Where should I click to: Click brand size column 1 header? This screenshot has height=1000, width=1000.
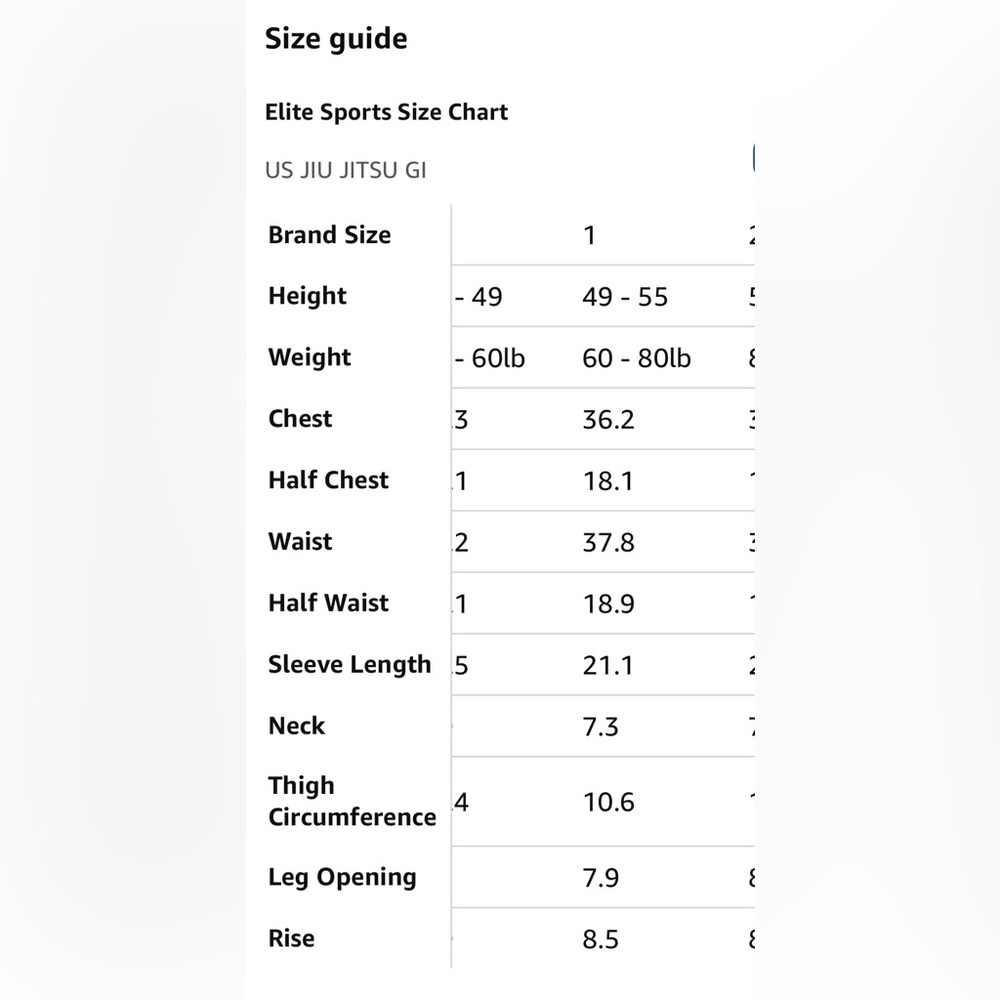click(589, 235)
